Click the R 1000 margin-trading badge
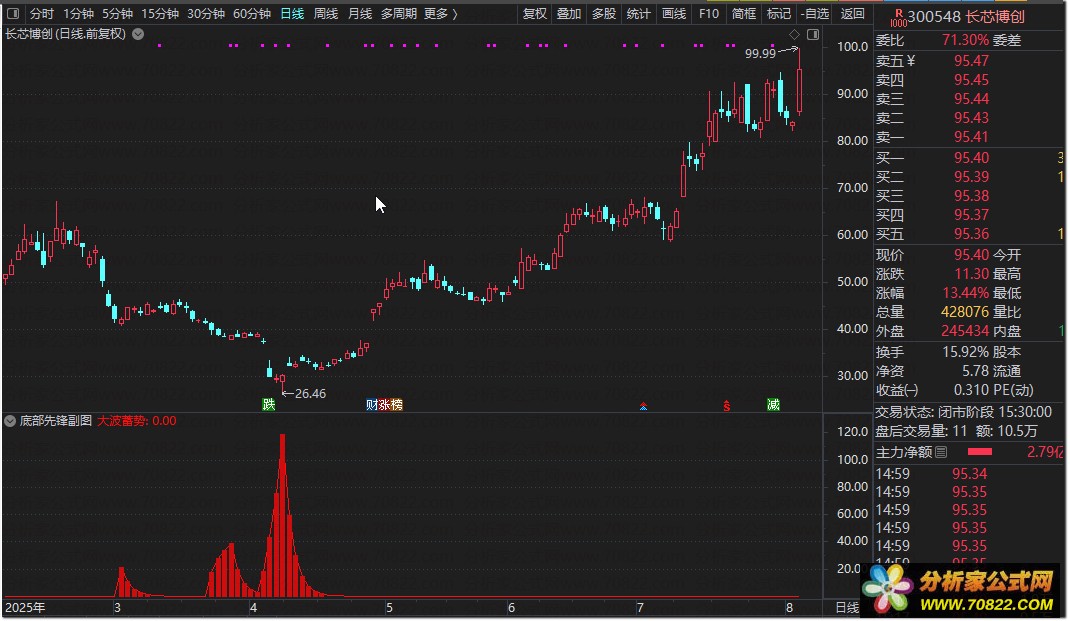Image resolution: width=1070 pixels, height=621 pixels. [x=898, y=18]
